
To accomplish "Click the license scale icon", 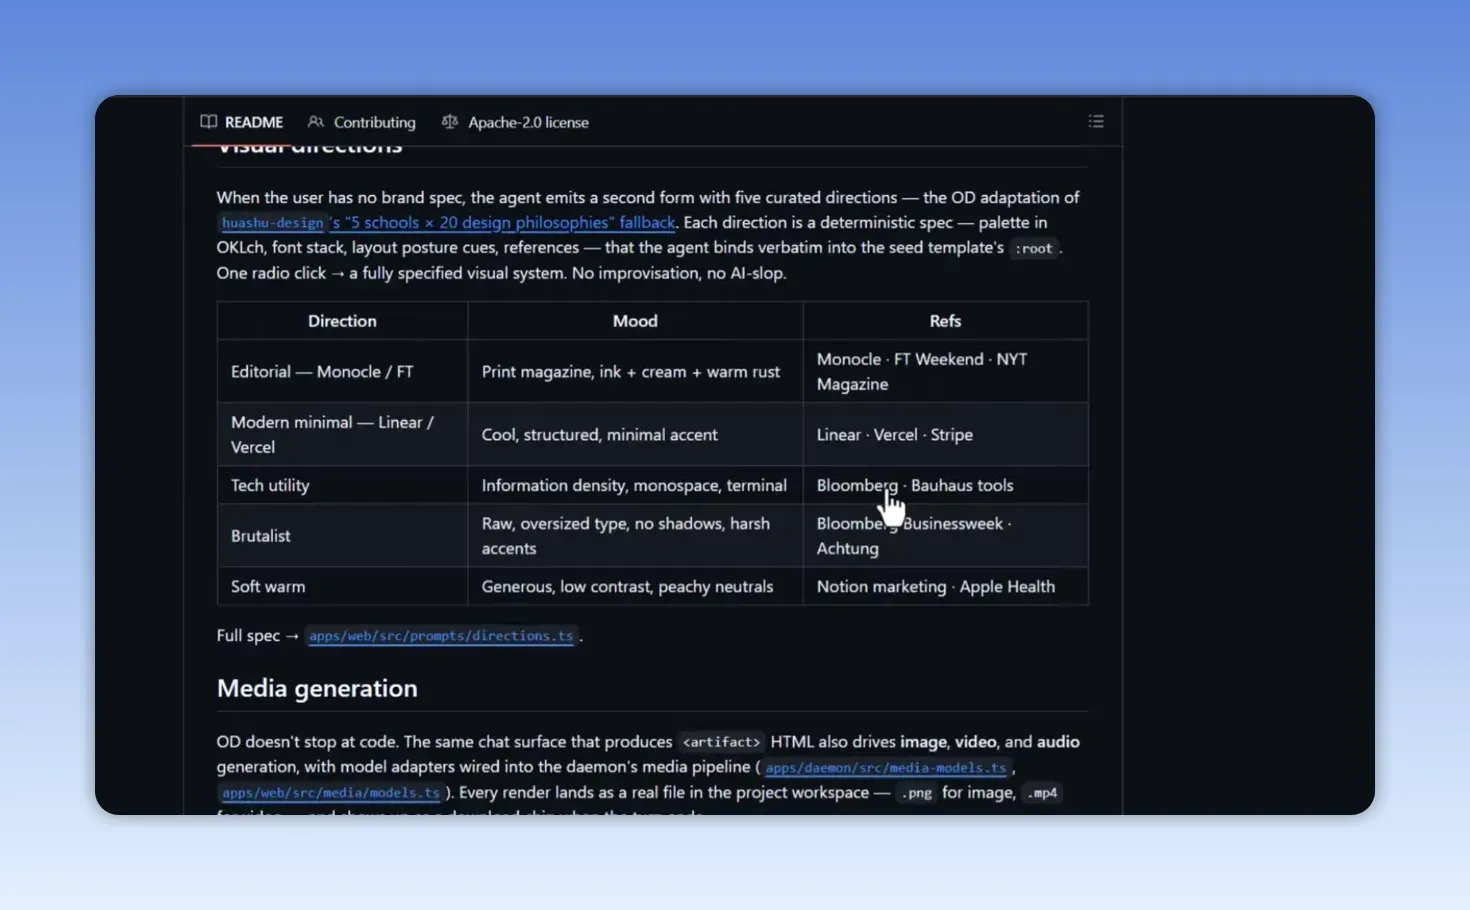I will [x=450, y=122].
